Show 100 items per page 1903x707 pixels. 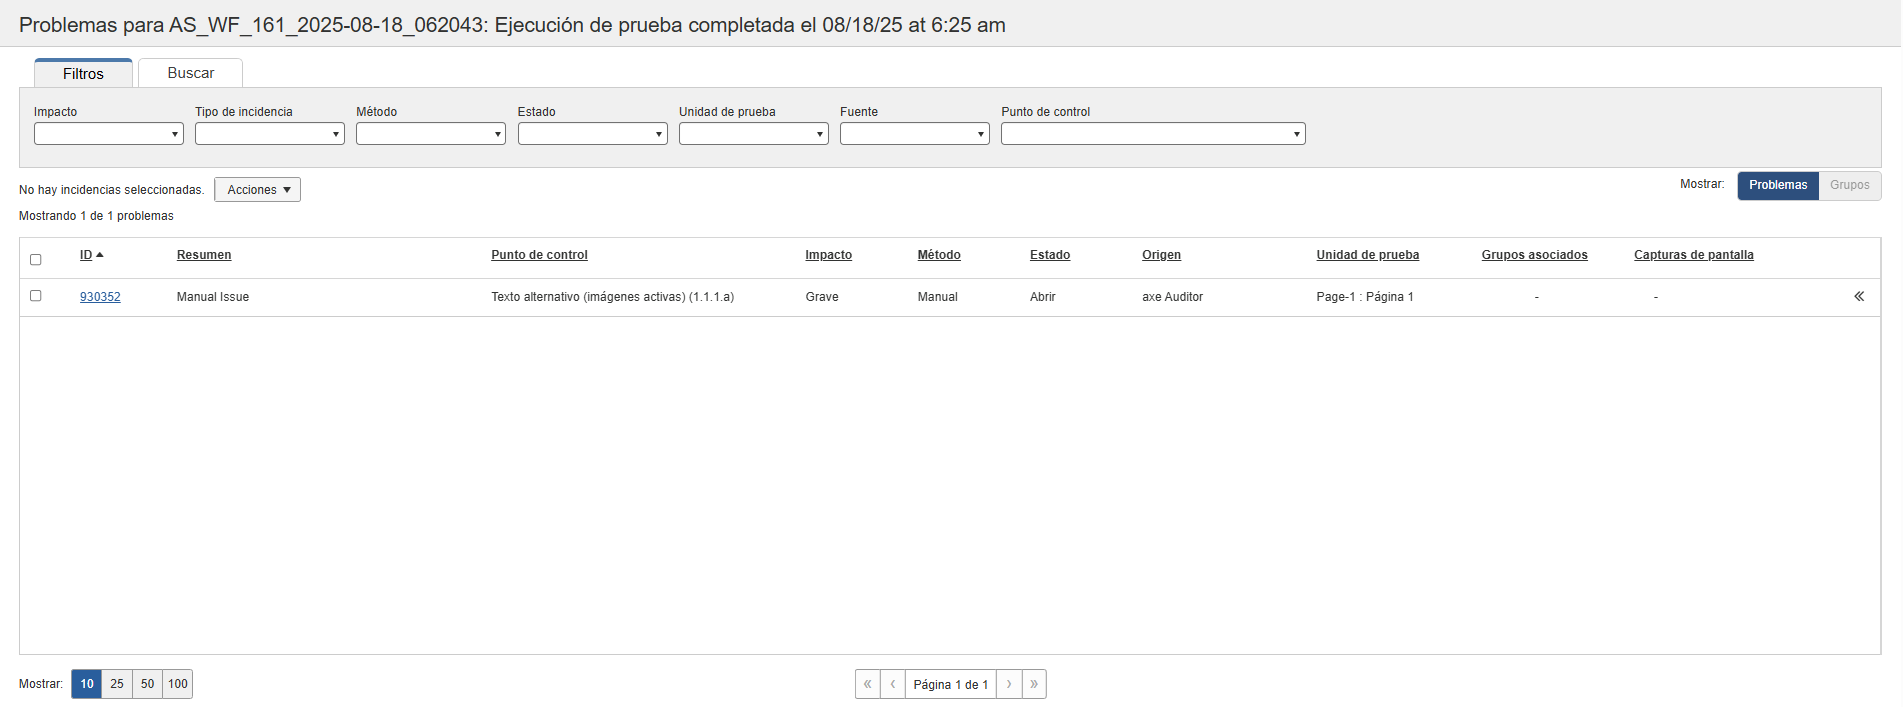pyautogui.click(x=178, y=684)
